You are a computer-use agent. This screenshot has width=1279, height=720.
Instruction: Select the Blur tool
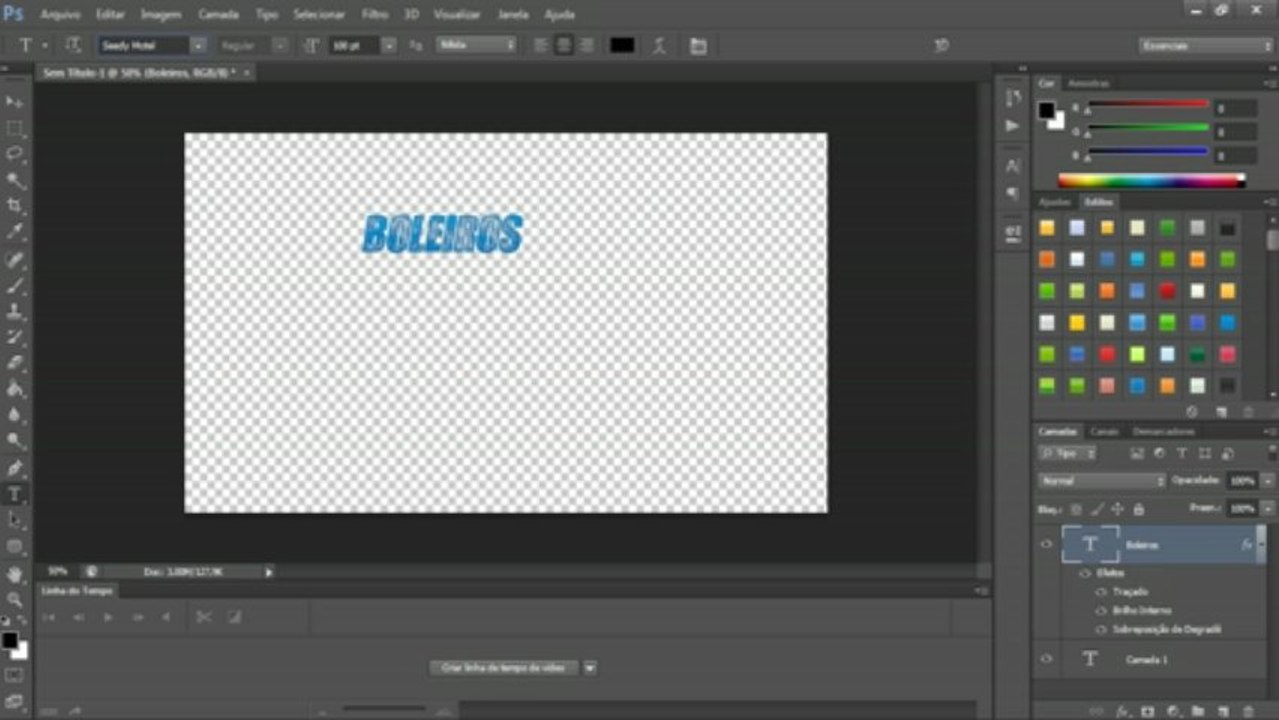pyautogui.click(x=15, y=415)
